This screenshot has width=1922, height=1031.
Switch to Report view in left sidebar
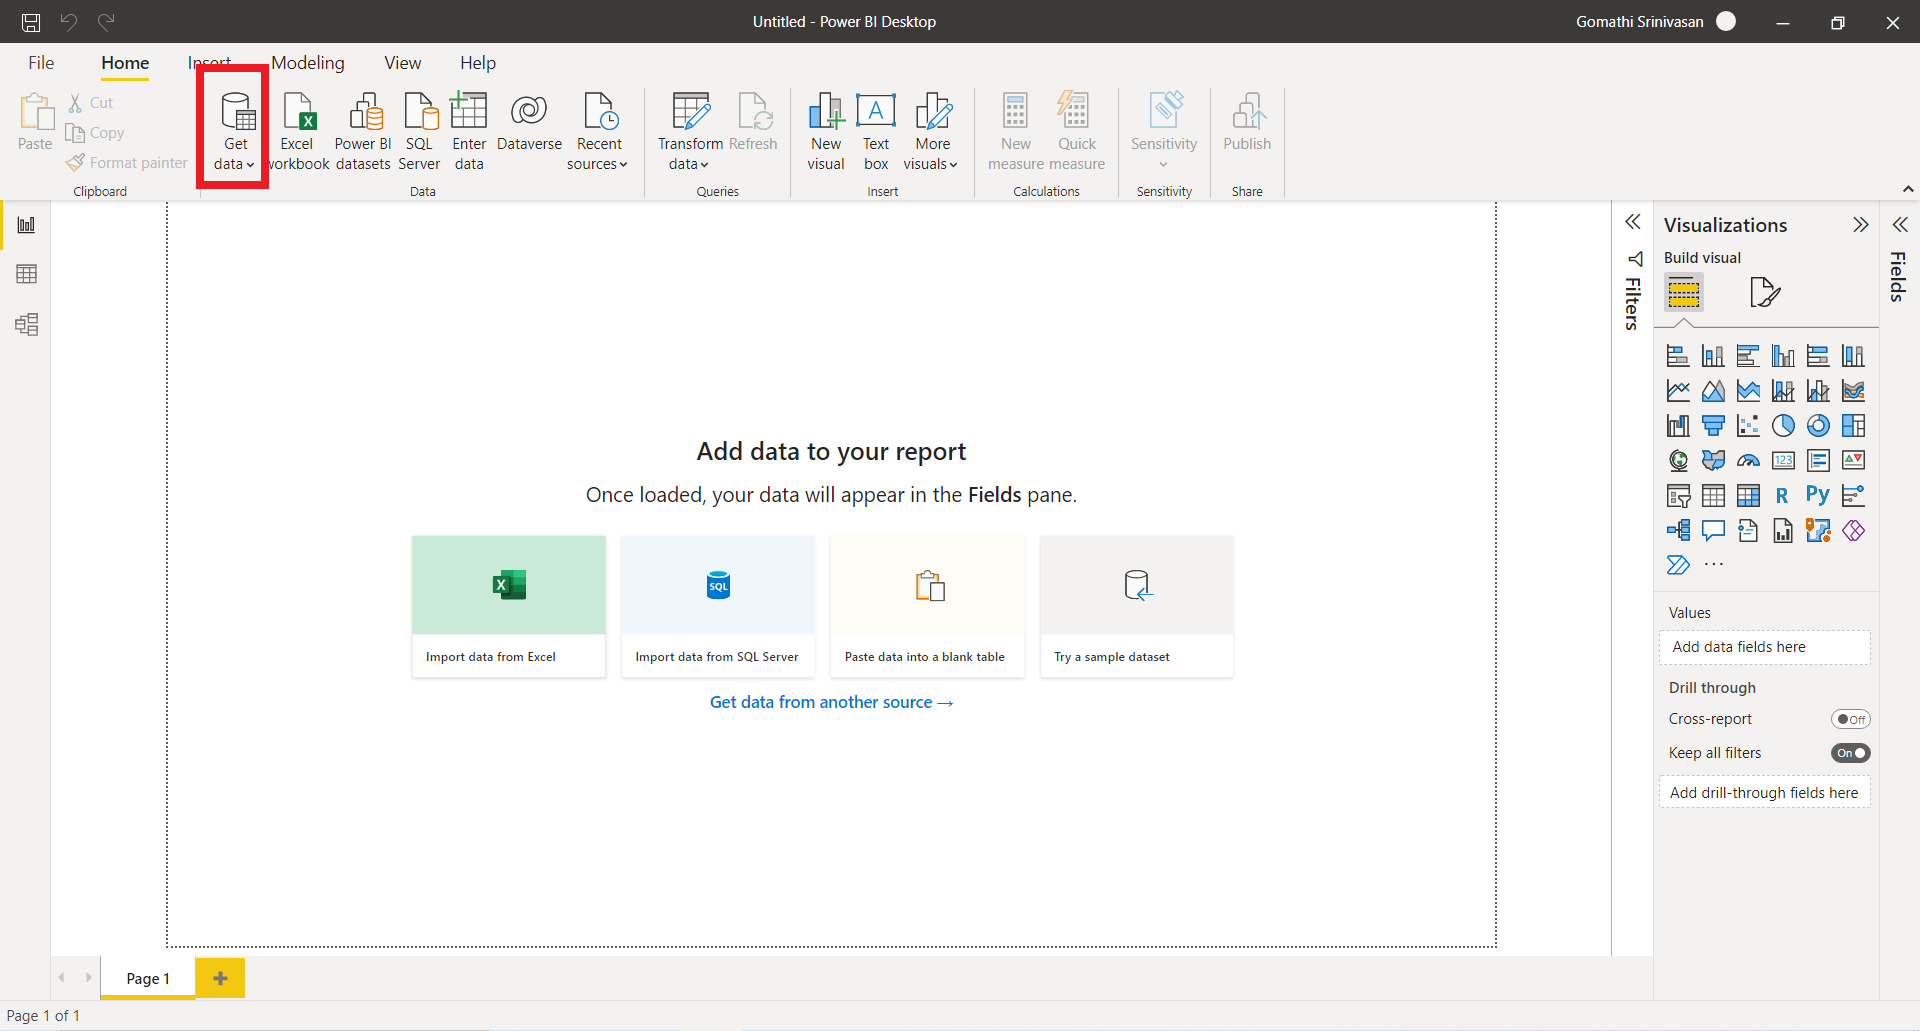27,225
